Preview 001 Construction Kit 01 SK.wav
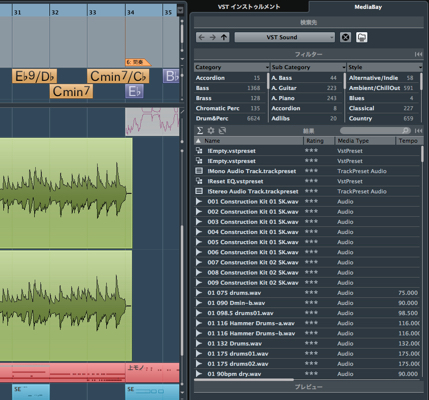Image resolution: width=429 pixels, height=400 pixels. (199, 201)
